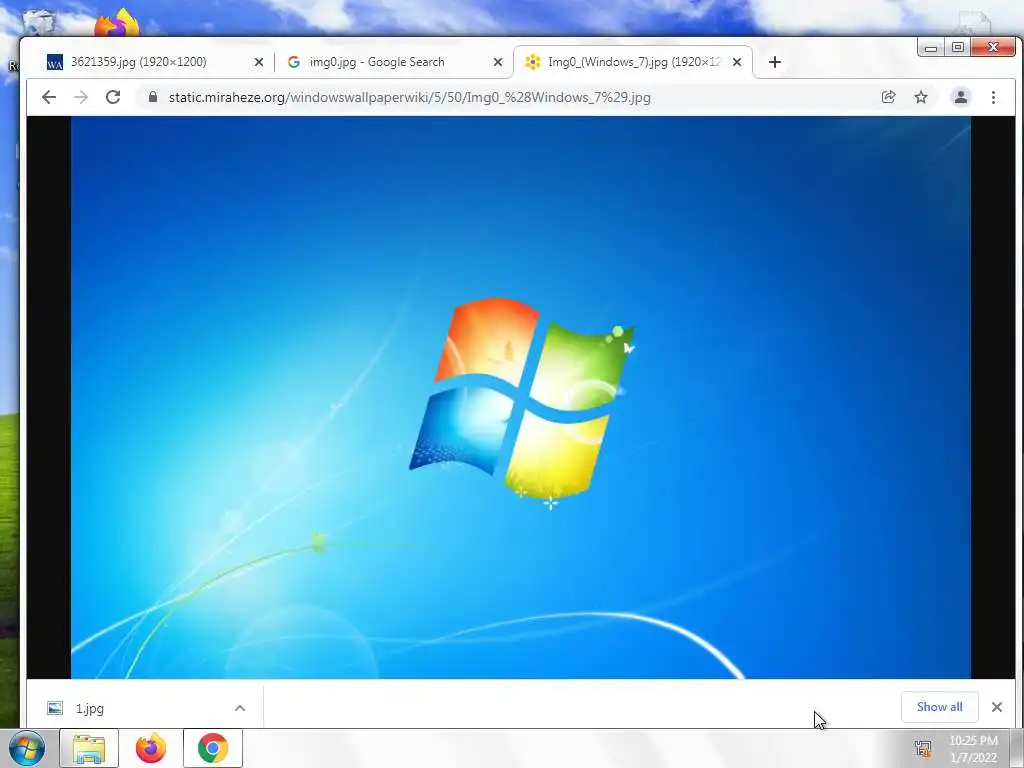This screenshot has width=1024, height=768.
Task: Close the 3621359.jpg tab
Action: click(259, 62)
